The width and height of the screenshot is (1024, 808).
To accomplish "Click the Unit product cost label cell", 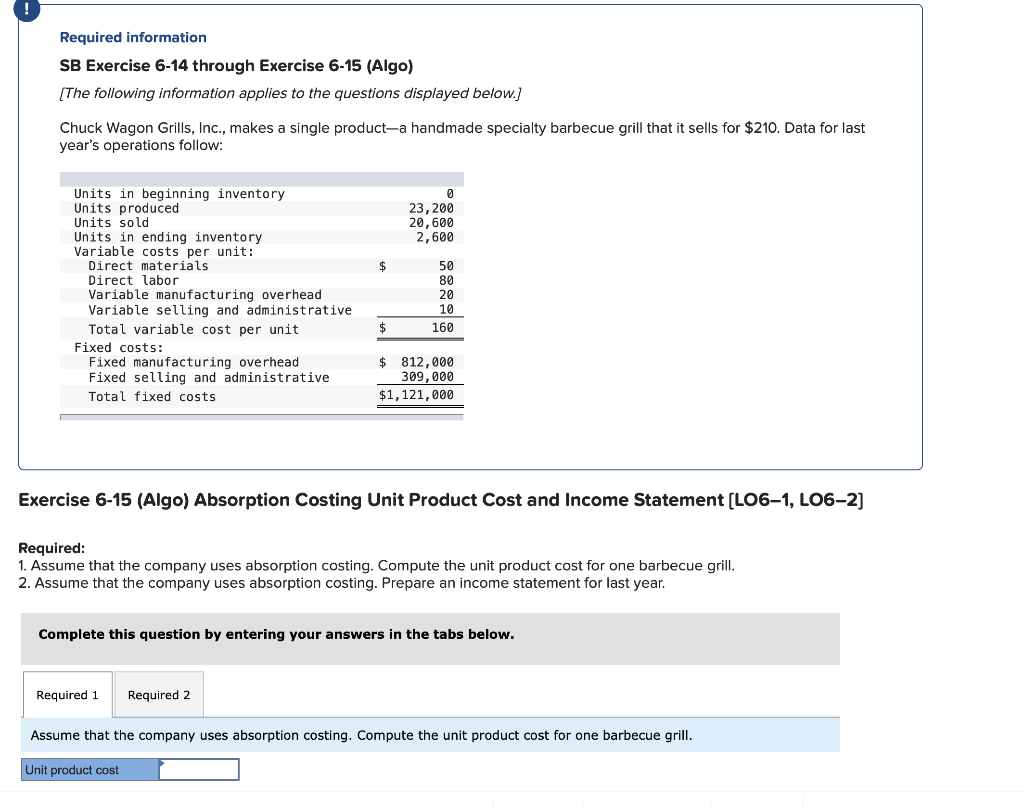I will point(89,769).
